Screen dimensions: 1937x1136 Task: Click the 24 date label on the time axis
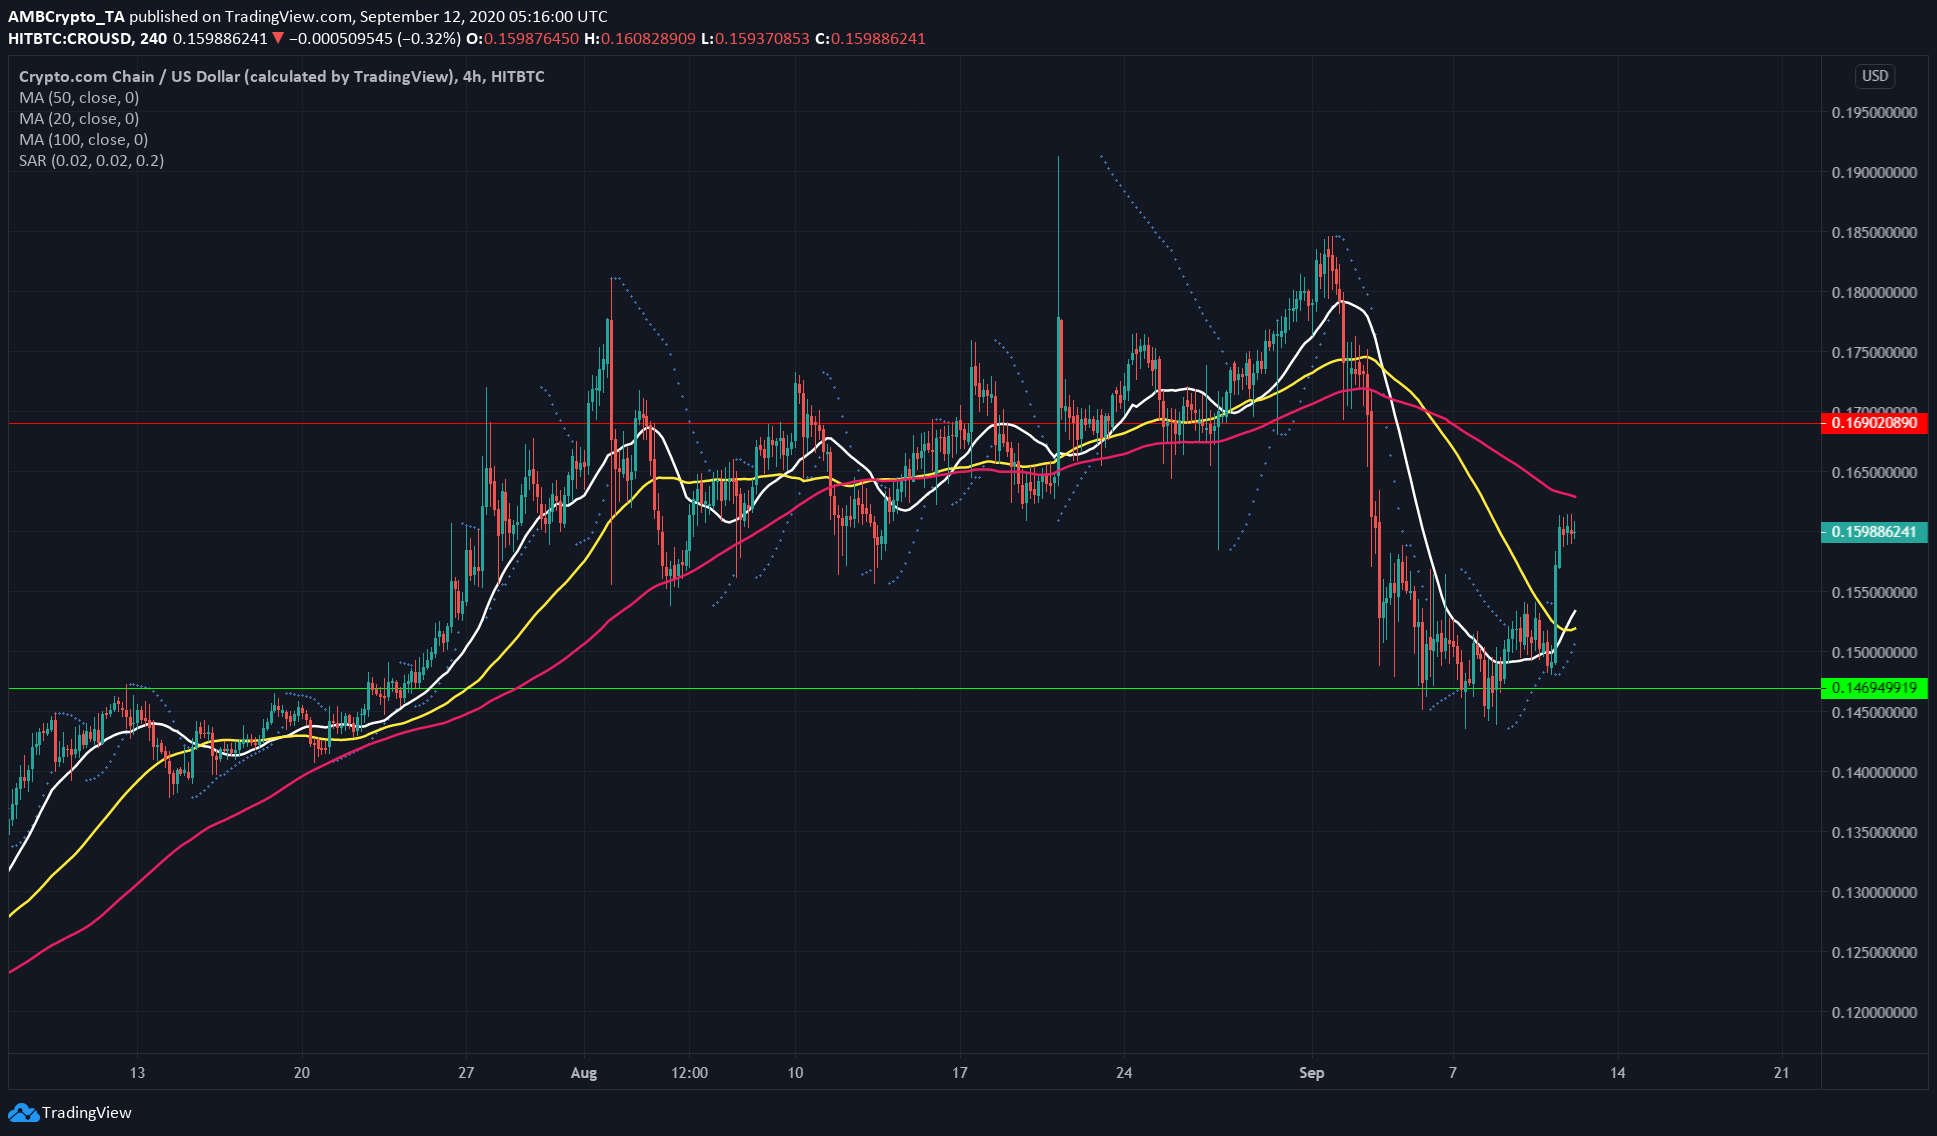pos(1124,1073)
